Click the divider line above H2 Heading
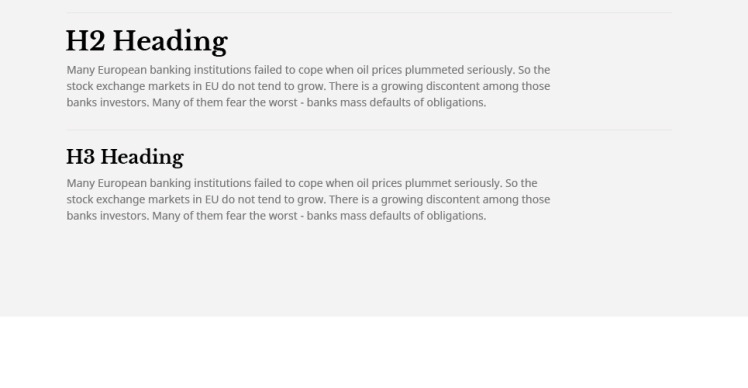Image resolution: width=748 pixels, height=388 pixels. (369, 12)
